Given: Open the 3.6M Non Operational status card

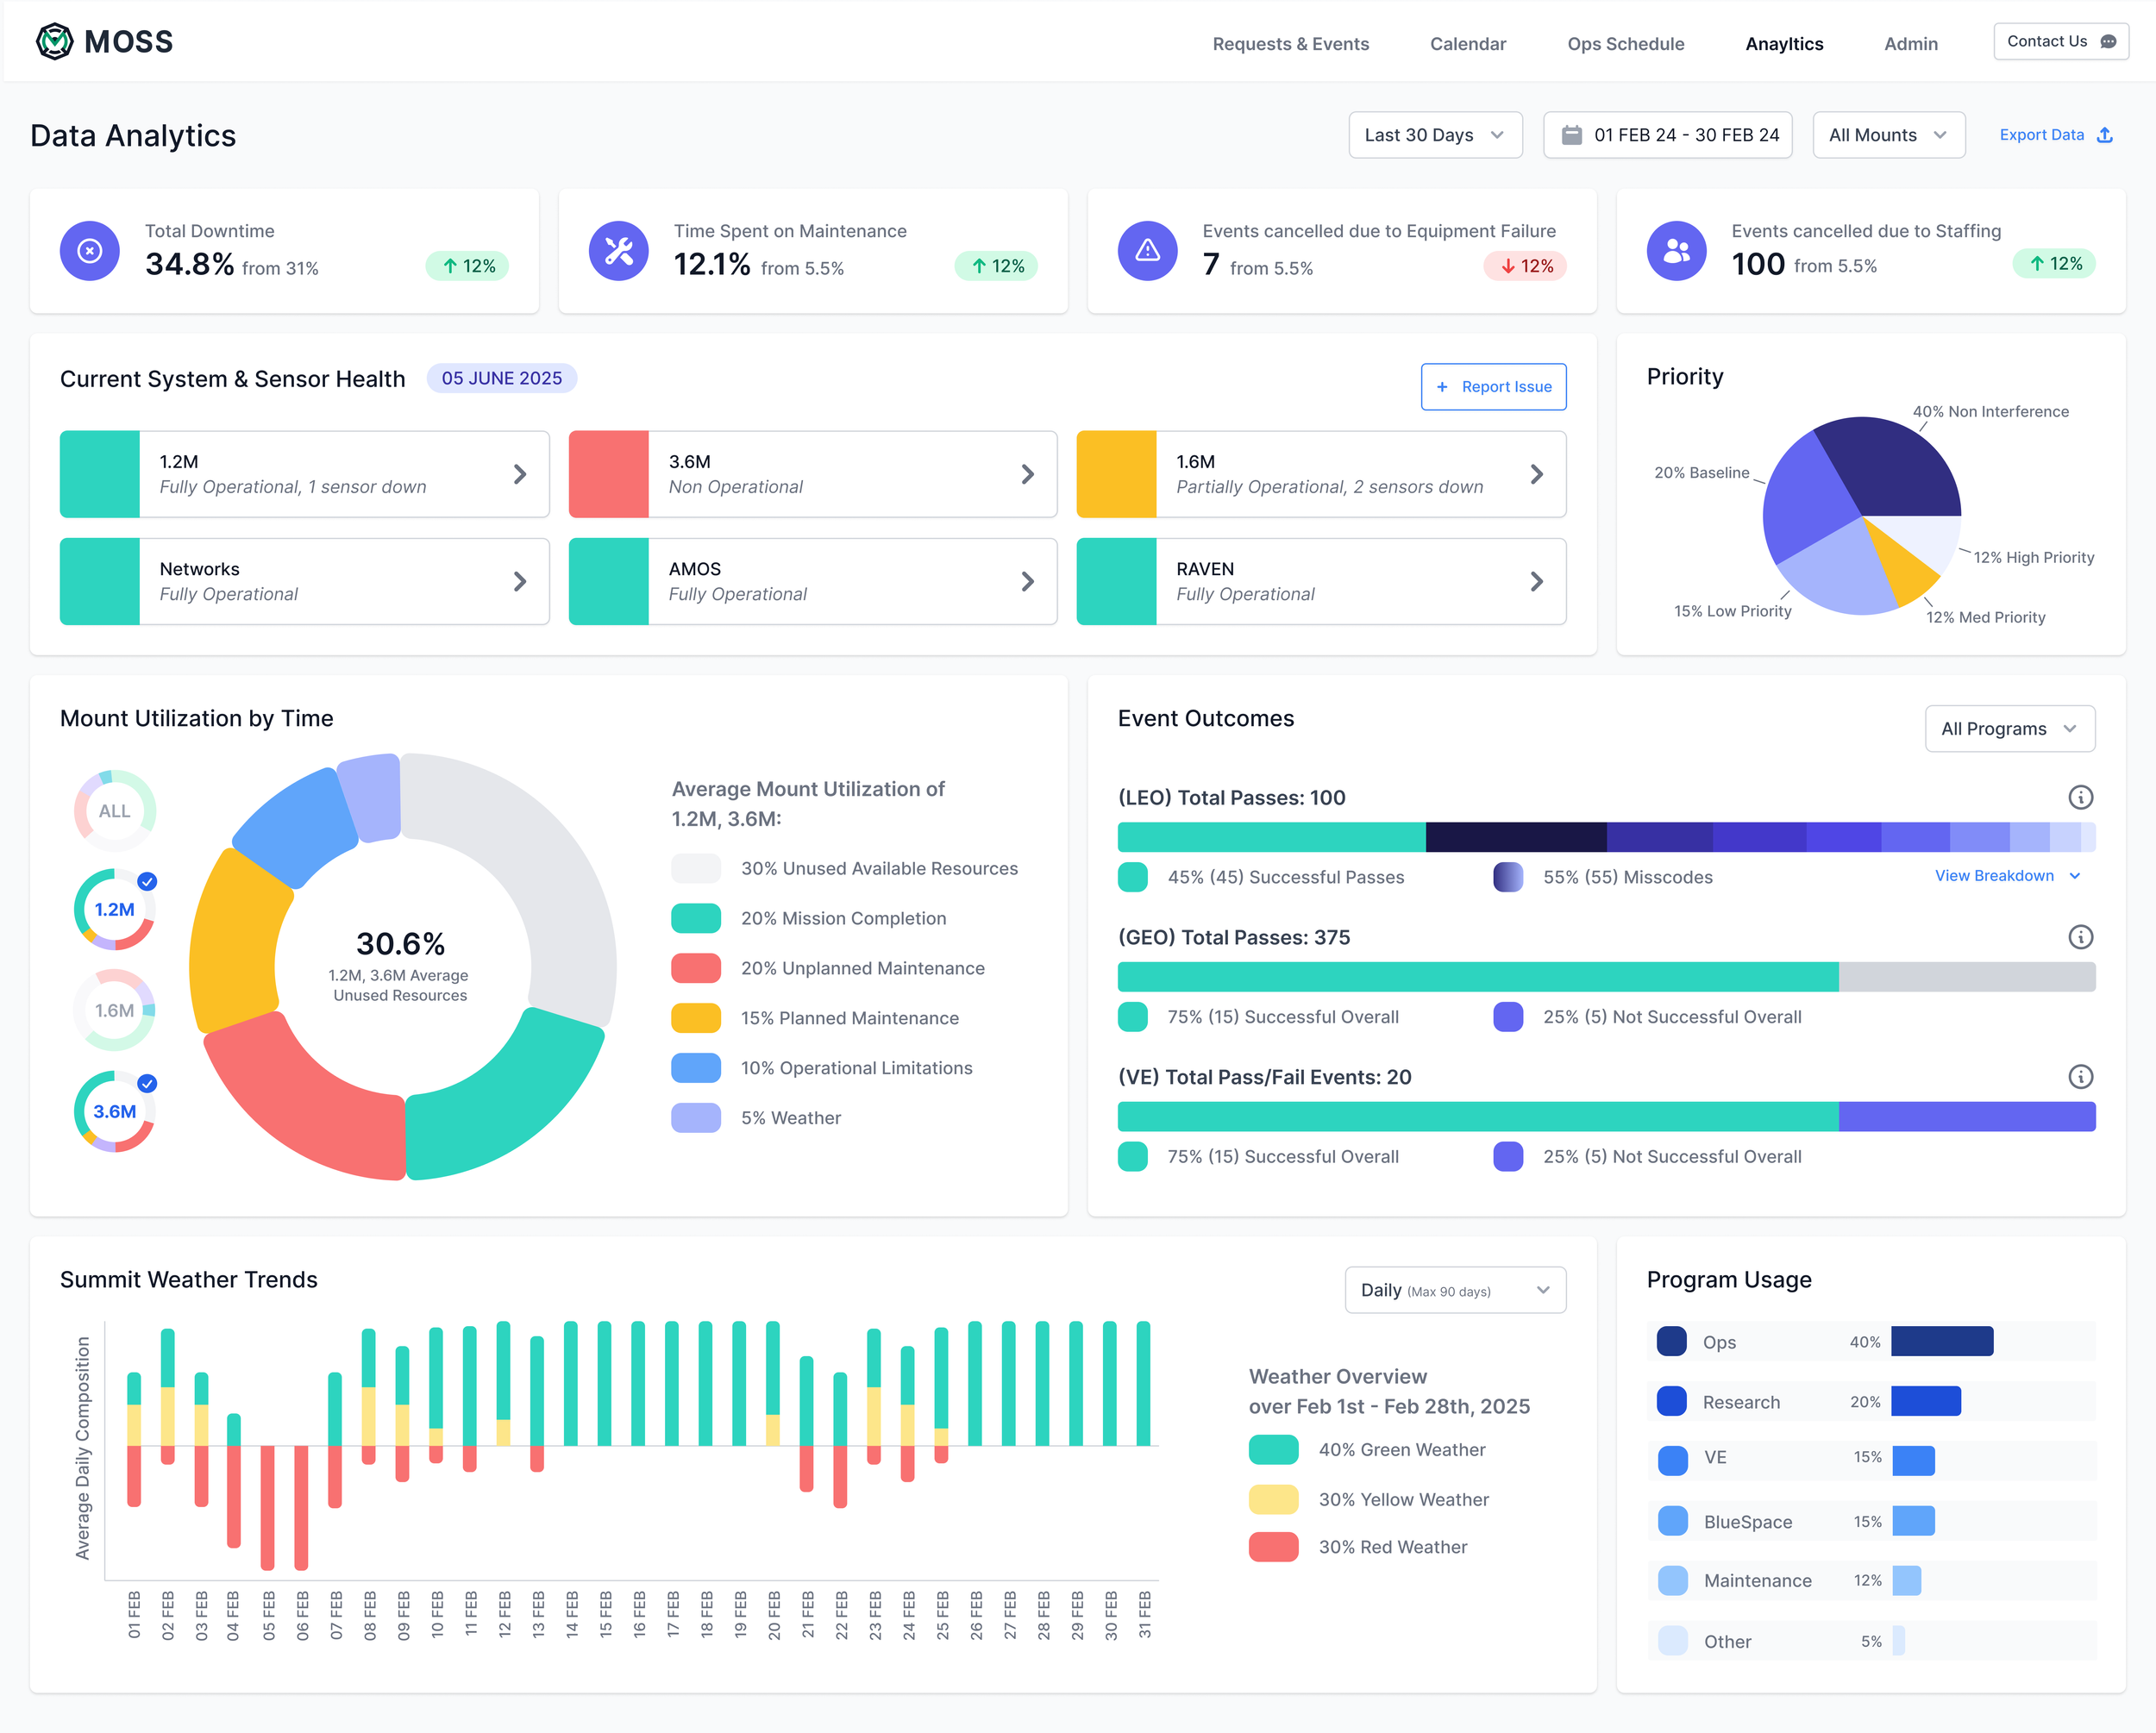Looking at the screenshot, I should [812, 474].
